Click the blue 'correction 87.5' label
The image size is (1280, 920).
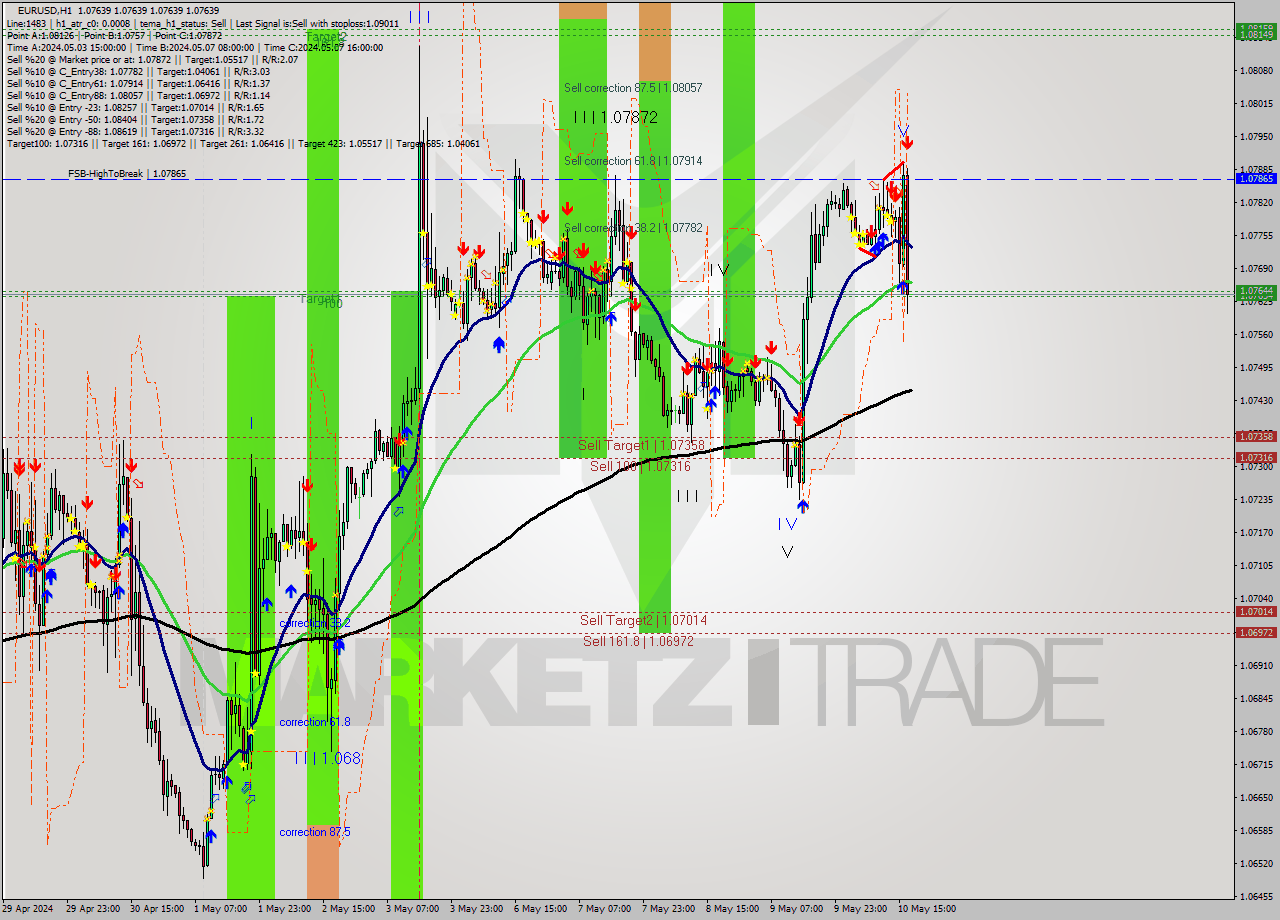pyautogui.click(x=315, y=832)
